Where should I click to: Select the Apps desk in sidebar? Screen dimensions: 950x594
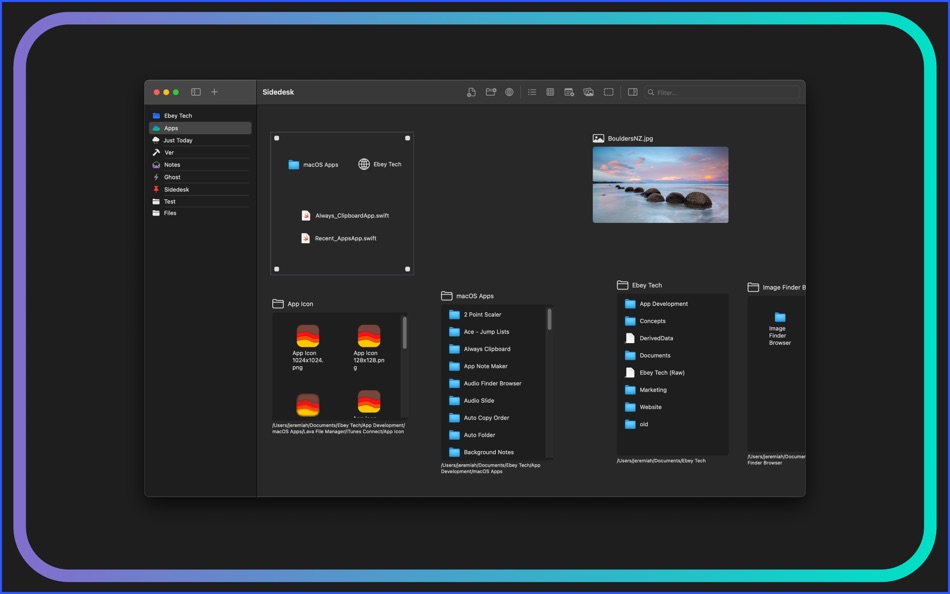coord(200,128)
